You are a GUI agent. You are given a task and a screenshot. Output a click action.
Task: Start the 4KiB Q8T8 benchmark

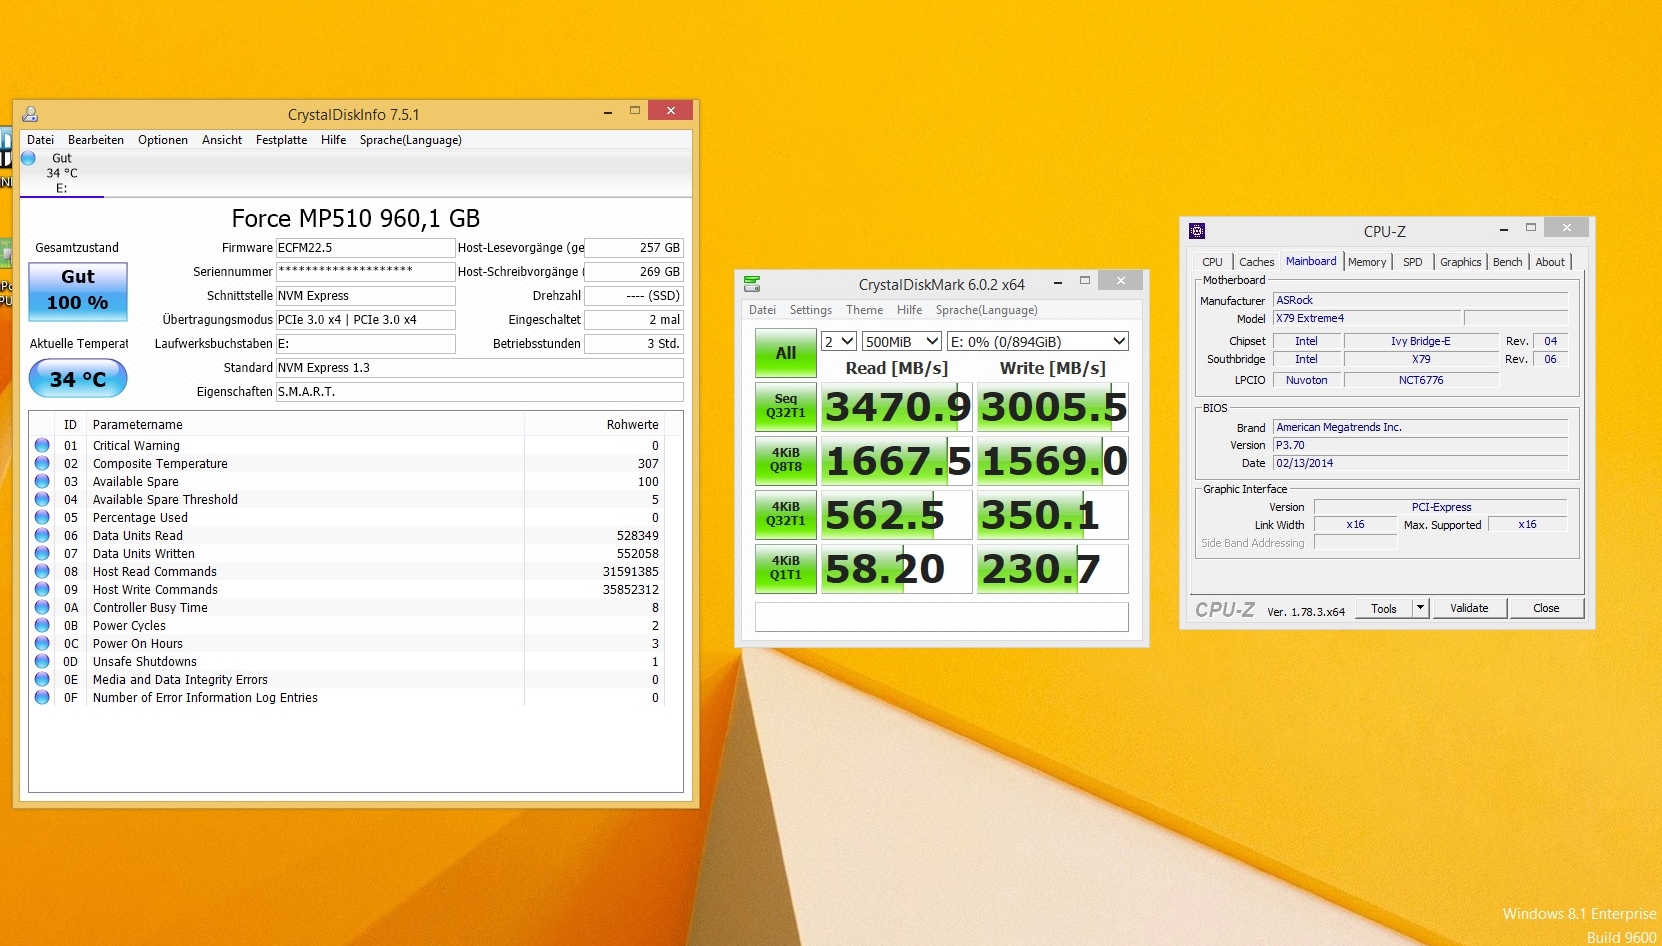click(x=786, y=460)
